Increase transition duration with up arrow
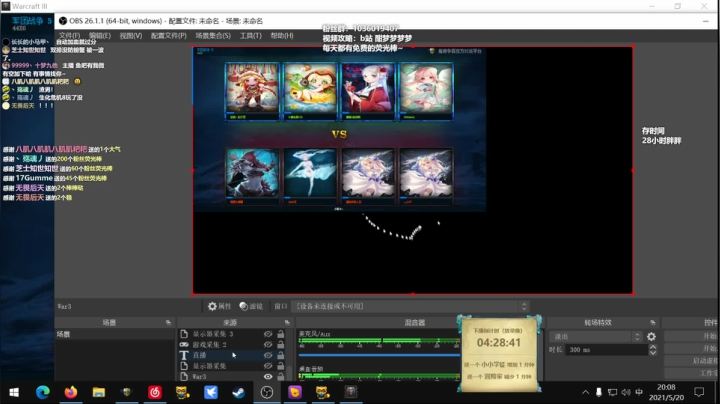 point(653,347)
